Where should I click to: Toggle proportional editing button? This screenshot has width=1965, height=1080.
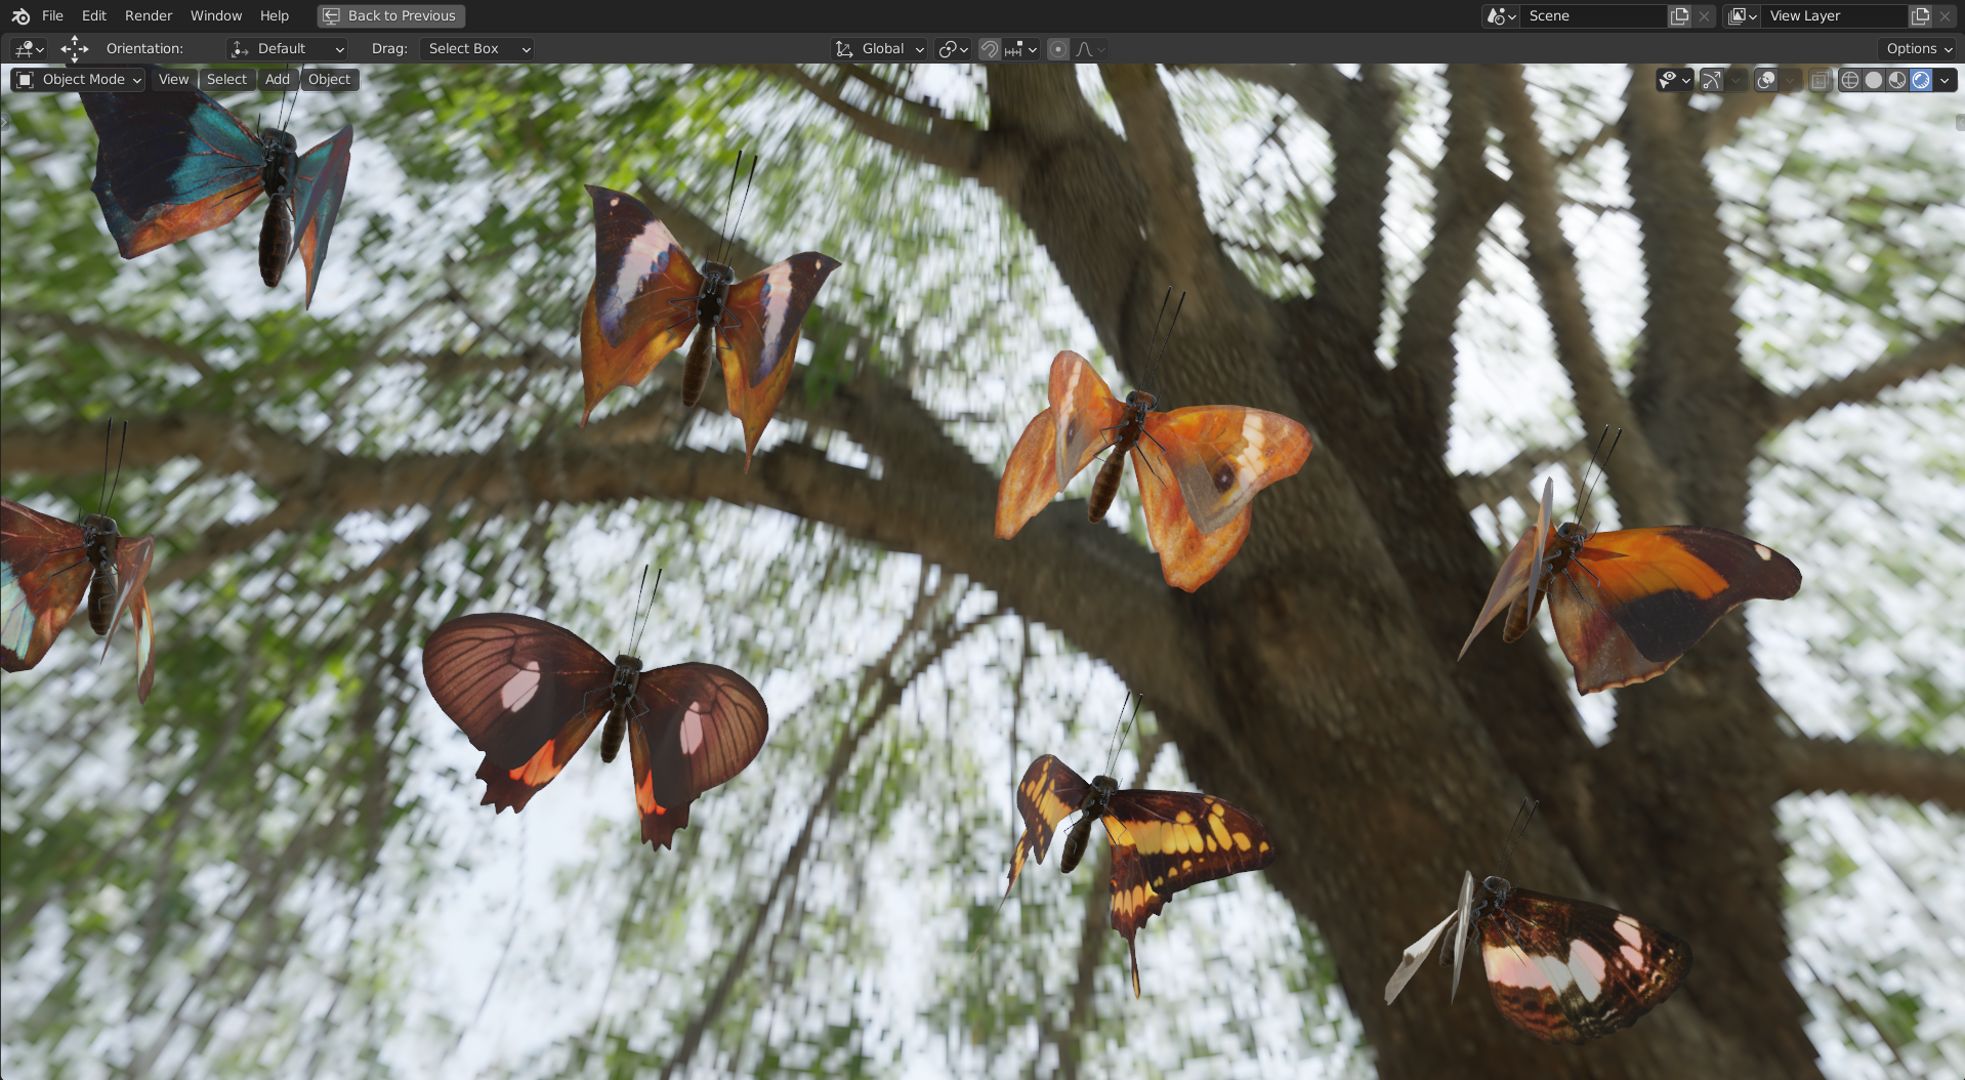(x=1058, y=49)
